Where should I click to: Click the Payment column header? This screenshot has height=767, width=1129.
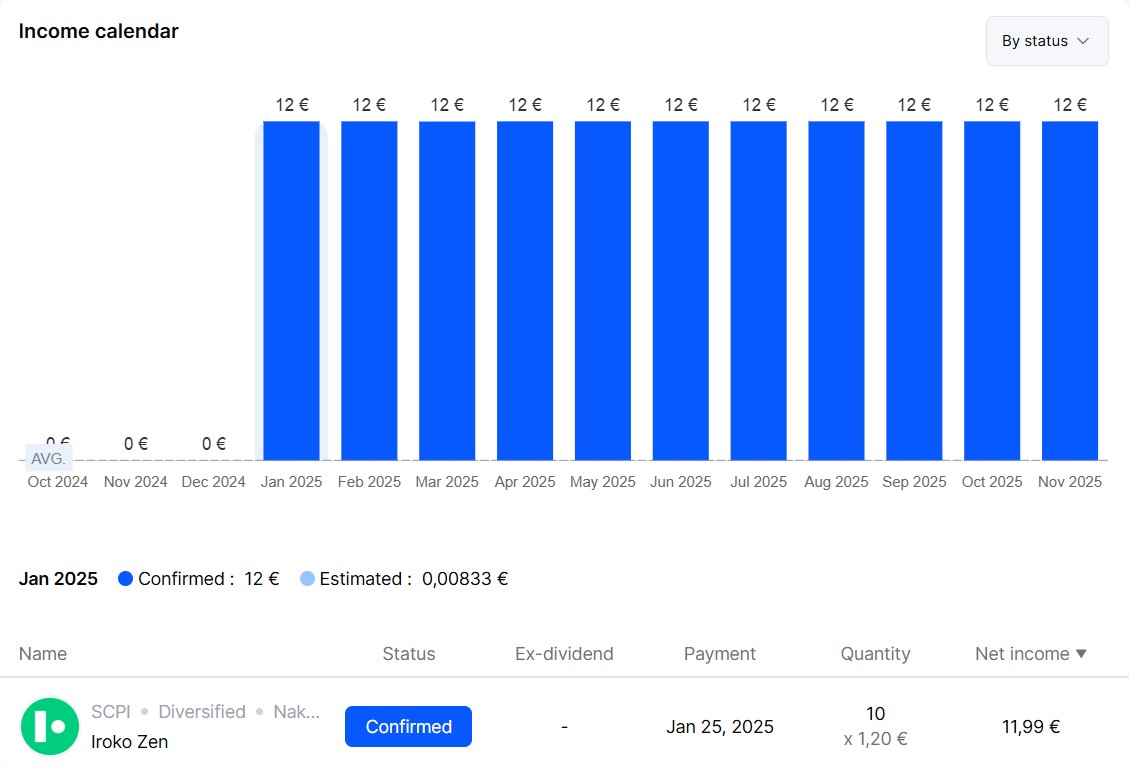[x=719, y=654]
